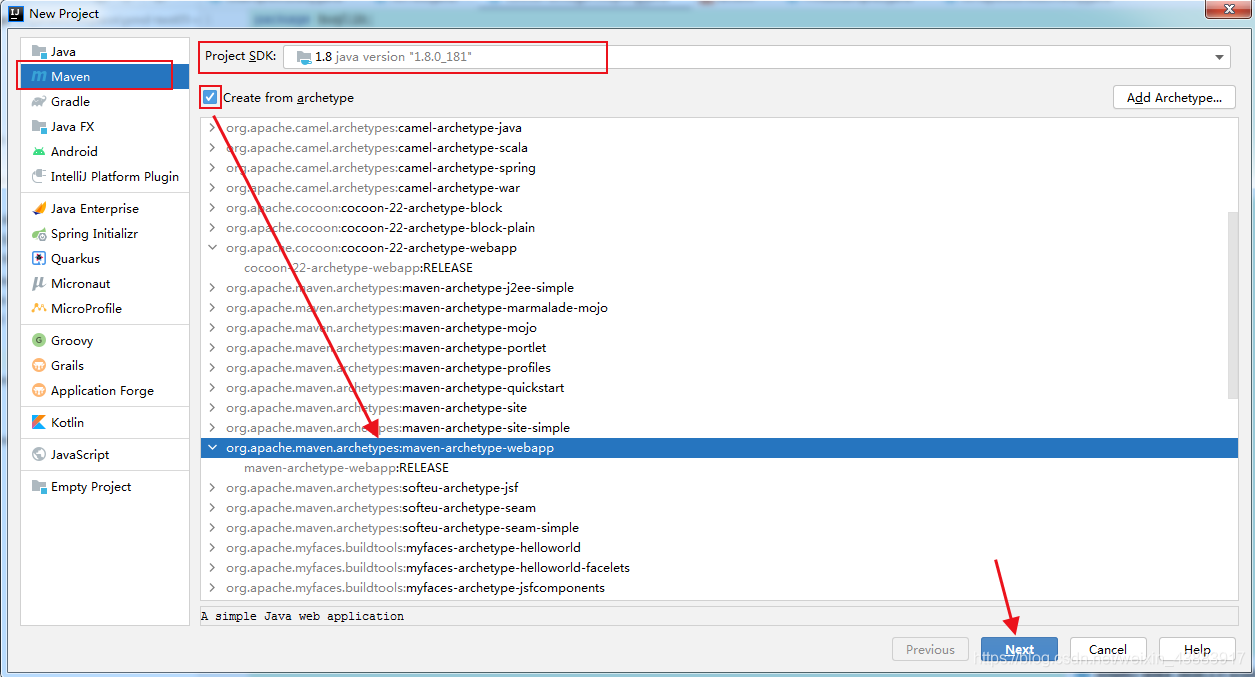Viewport: 1255px width, 677px height.
Task: Click the Groovy icon
Action: [x=39, y=340]
